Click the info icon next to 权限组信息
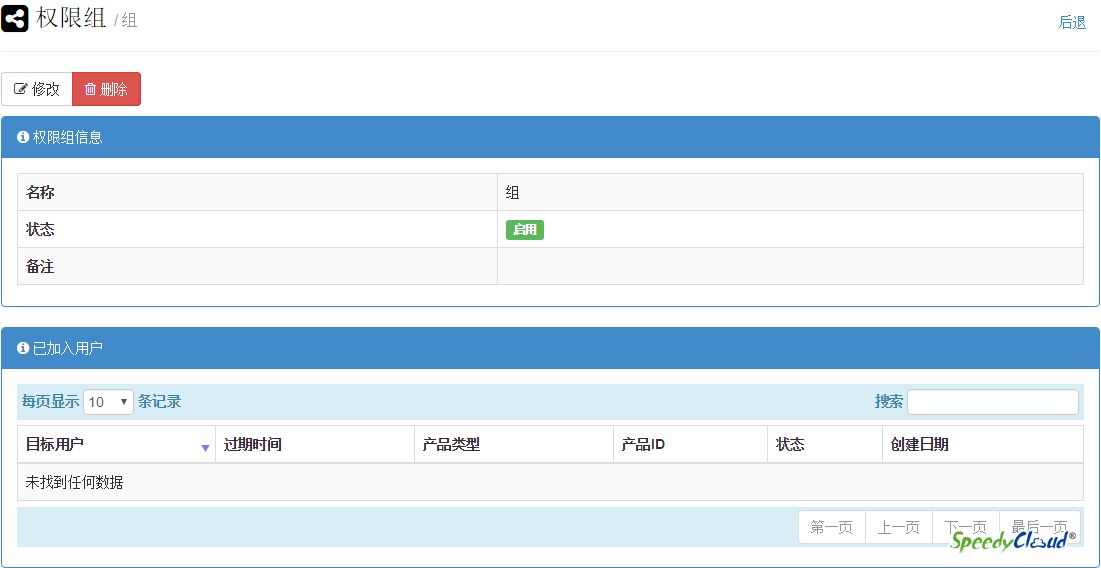Image resolution: width=1101 pixels, height=568 pixels. point(22,137)
